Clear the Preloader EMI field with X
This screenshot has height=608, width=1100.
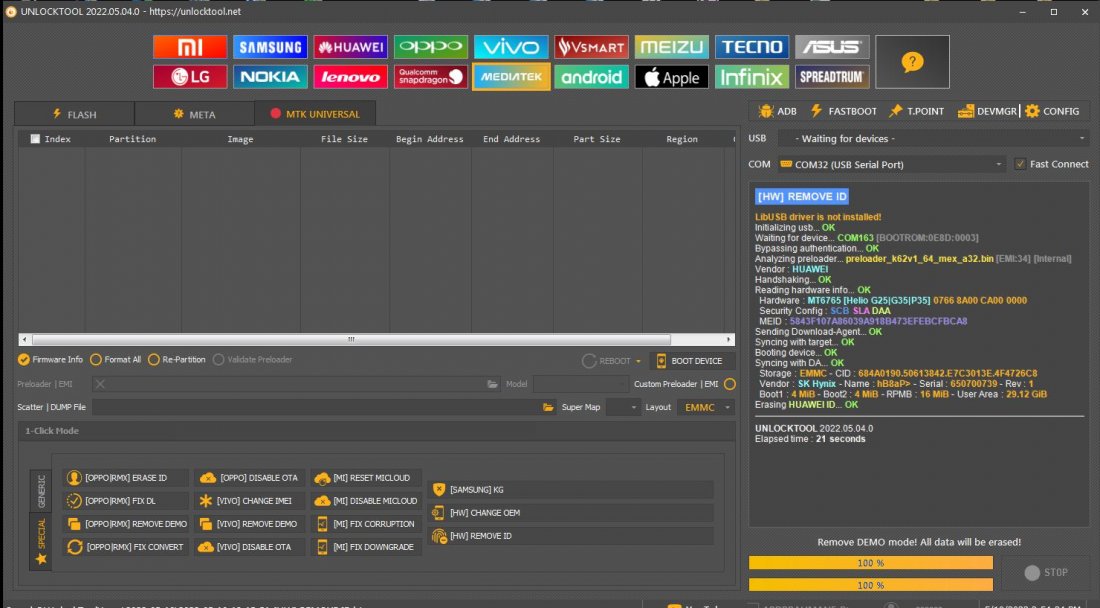point(100,384)
